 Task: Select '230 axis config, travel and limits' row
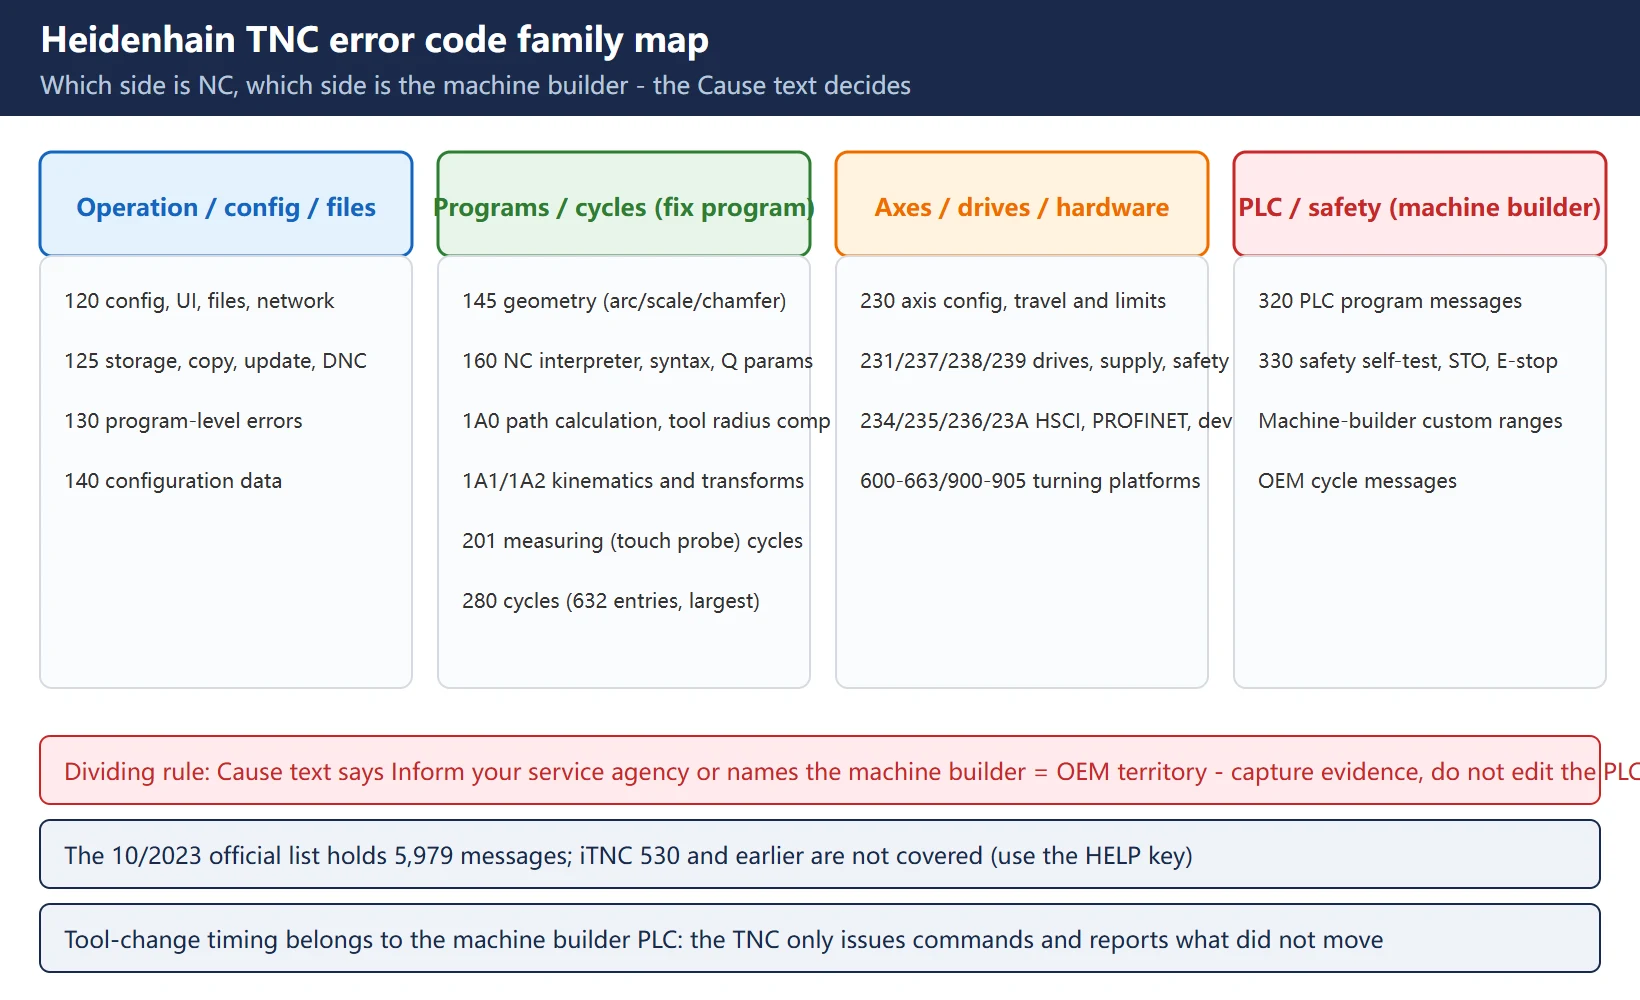pyautogui.click(x=1013, y=301)
